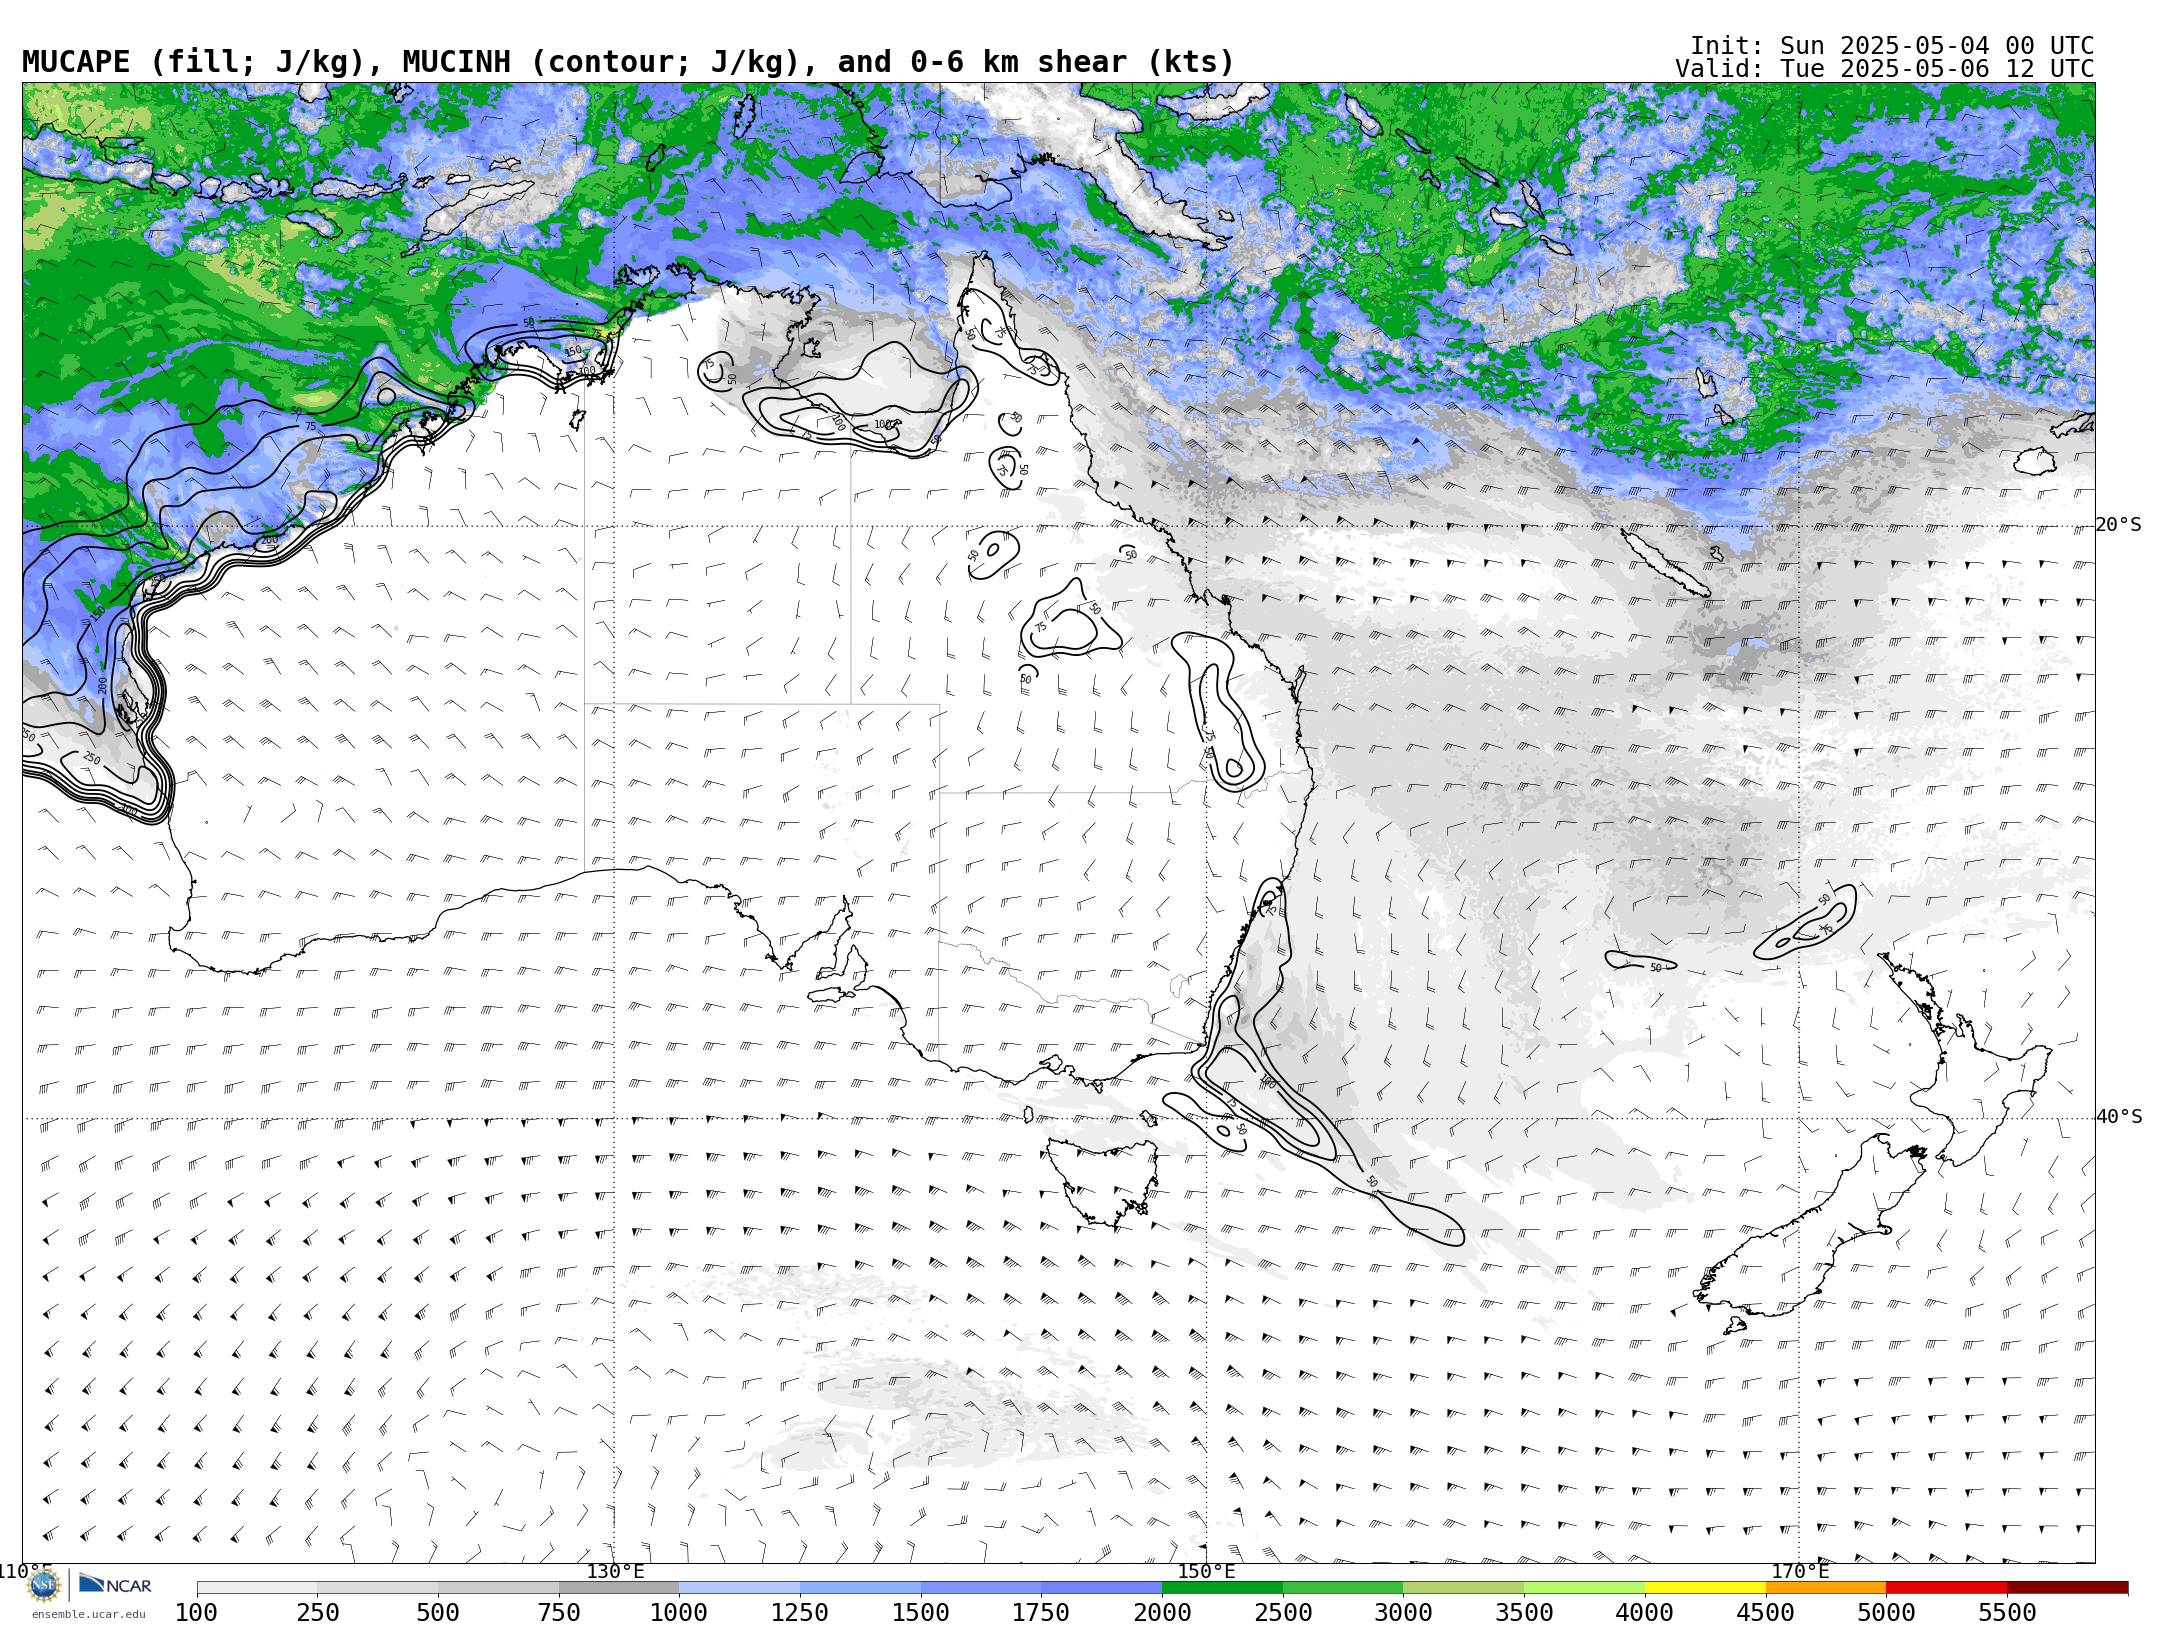The width and height of the screenshot is (2160, 1626).
Task: Select the MUCAPE, MUCINH and shear title
Action: point(628,62)
